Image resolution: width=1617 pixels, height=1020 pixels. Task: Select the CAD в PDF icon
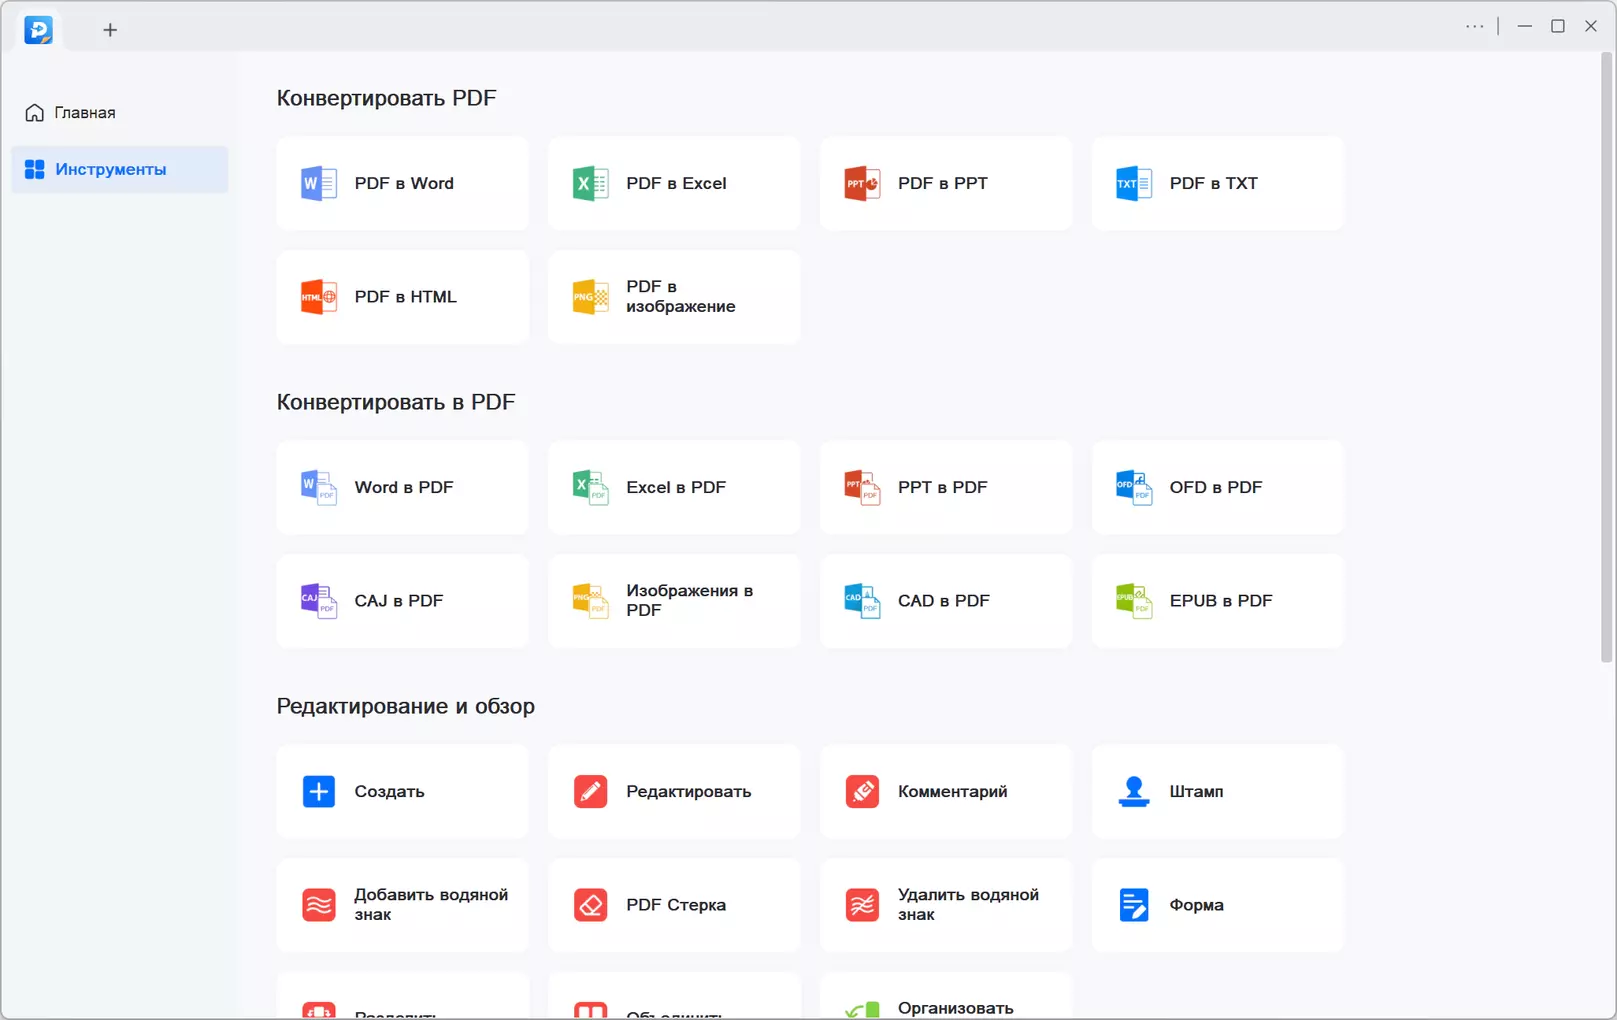point(862,601)
